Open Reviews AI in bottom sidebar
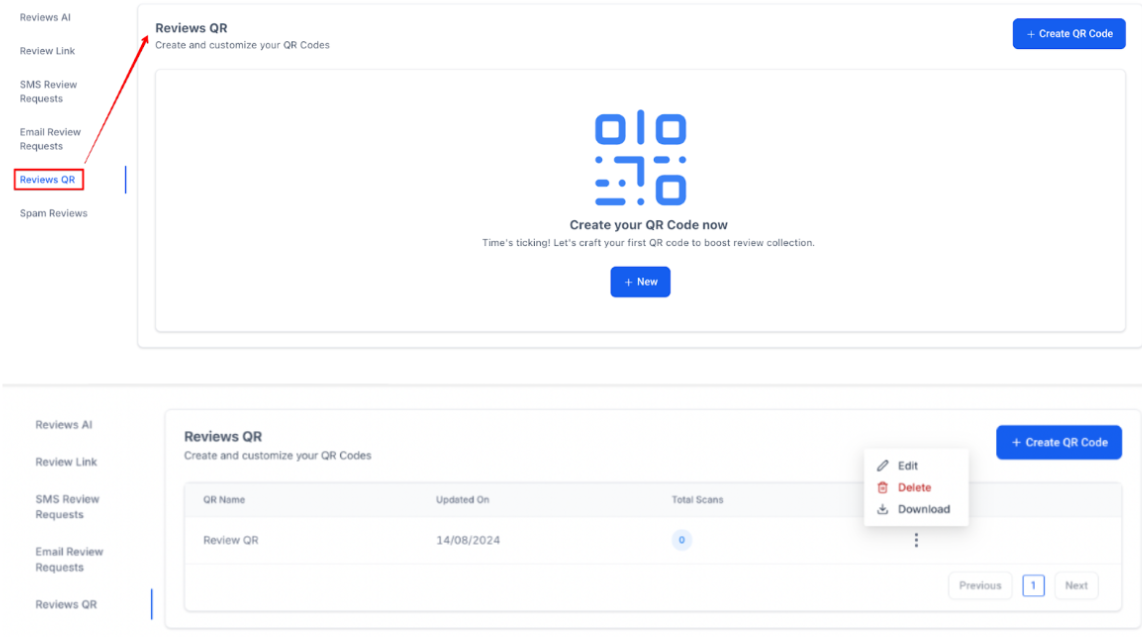 64,424
